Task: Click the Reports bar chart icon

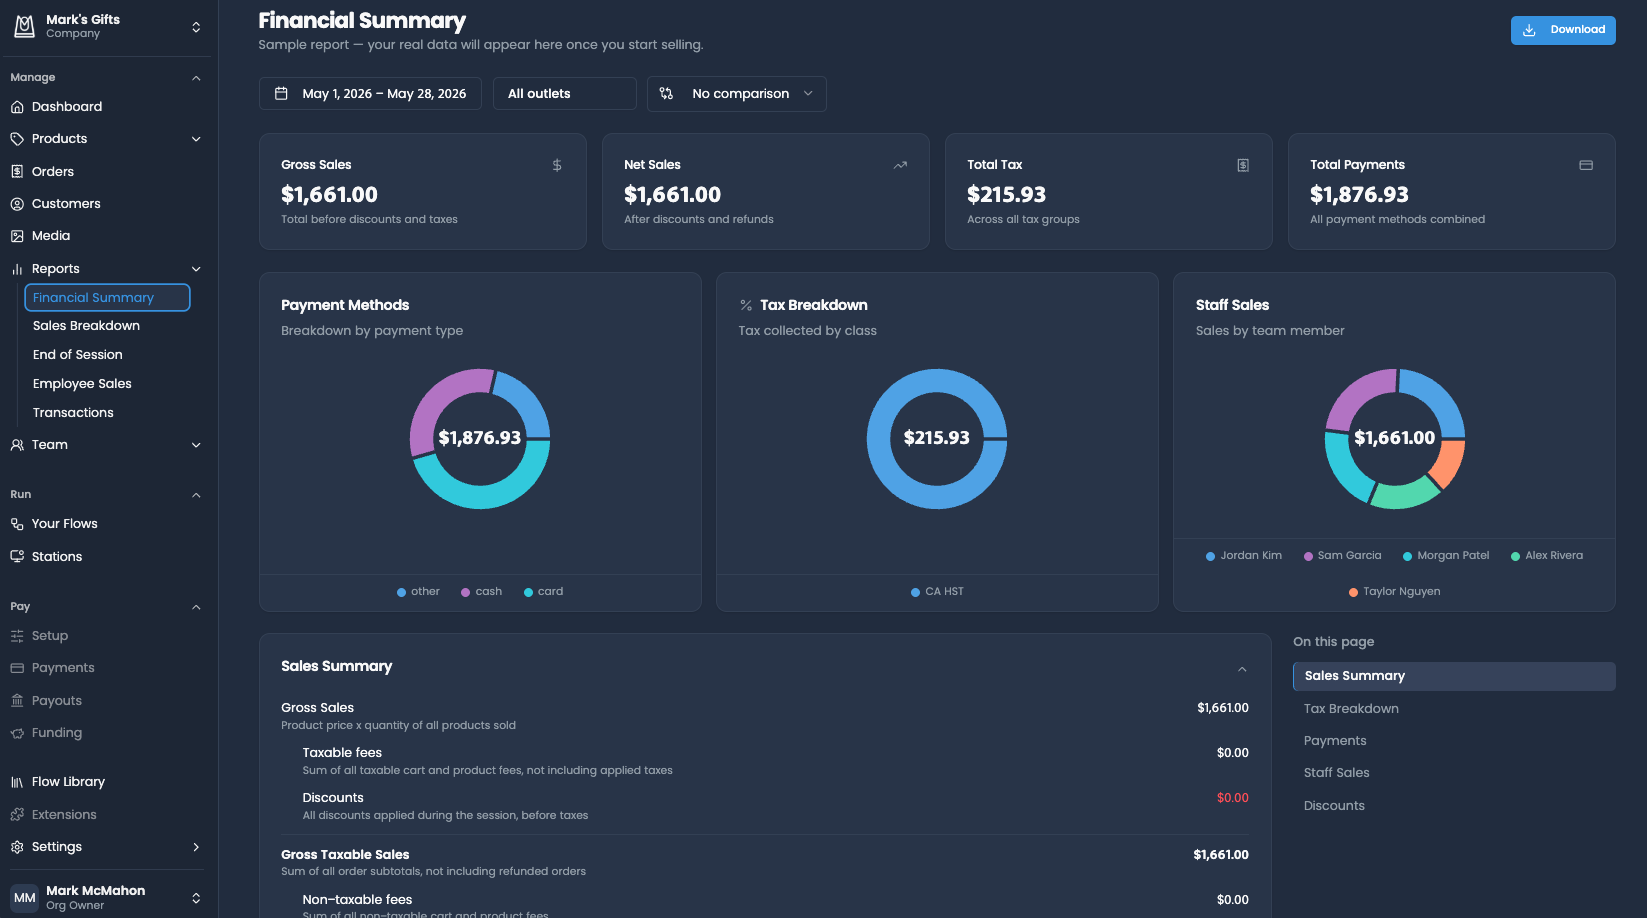Action: coord(17,269)
